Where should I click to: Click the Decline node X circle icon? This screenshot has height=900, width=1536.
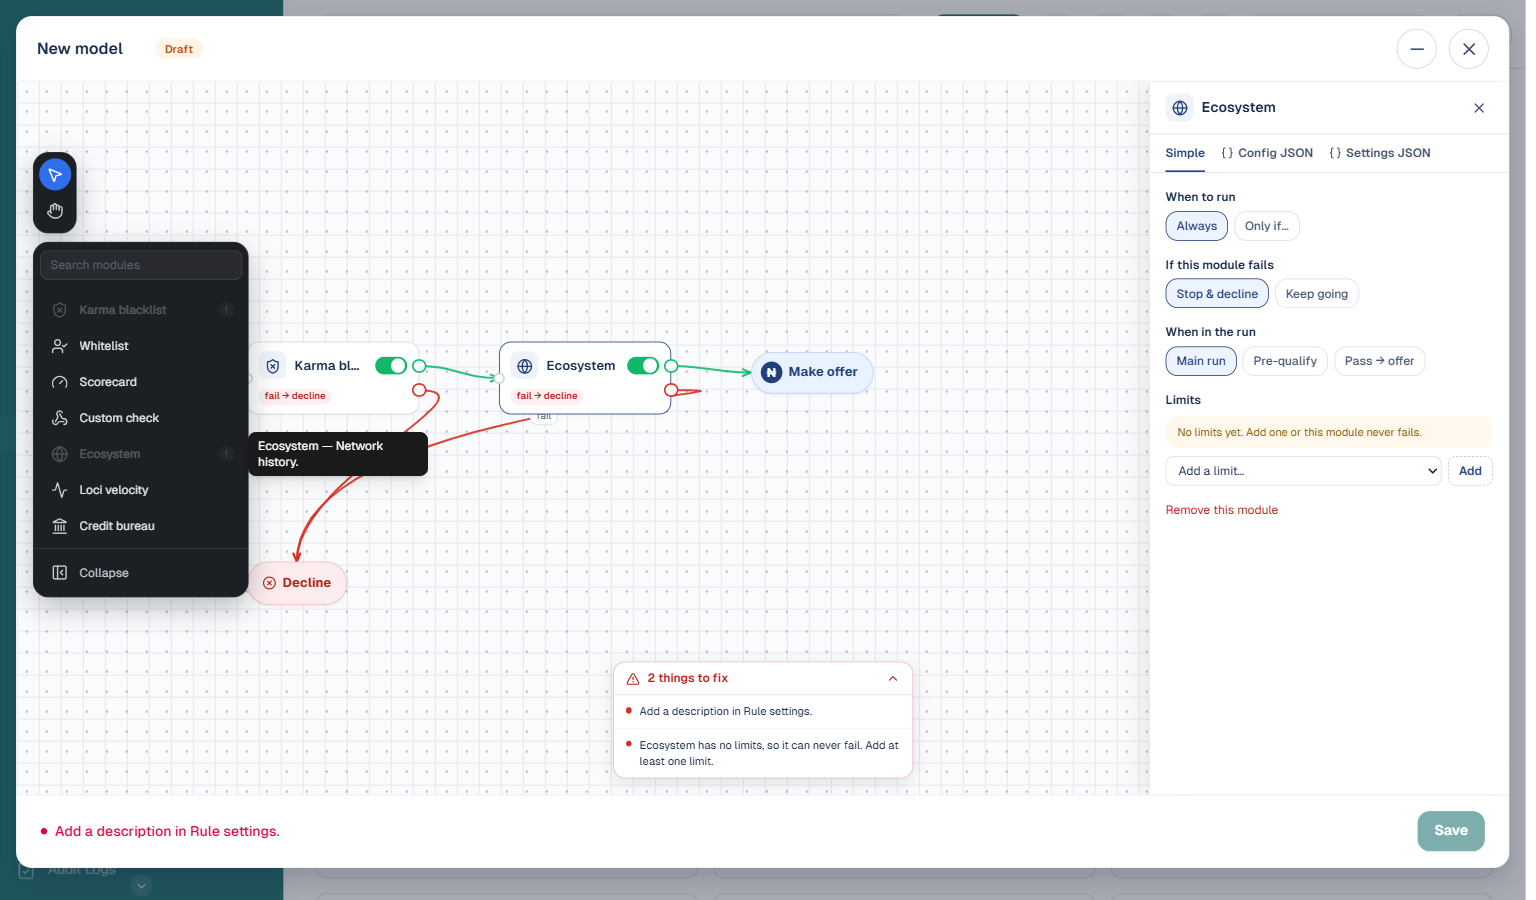coord(269,583)
